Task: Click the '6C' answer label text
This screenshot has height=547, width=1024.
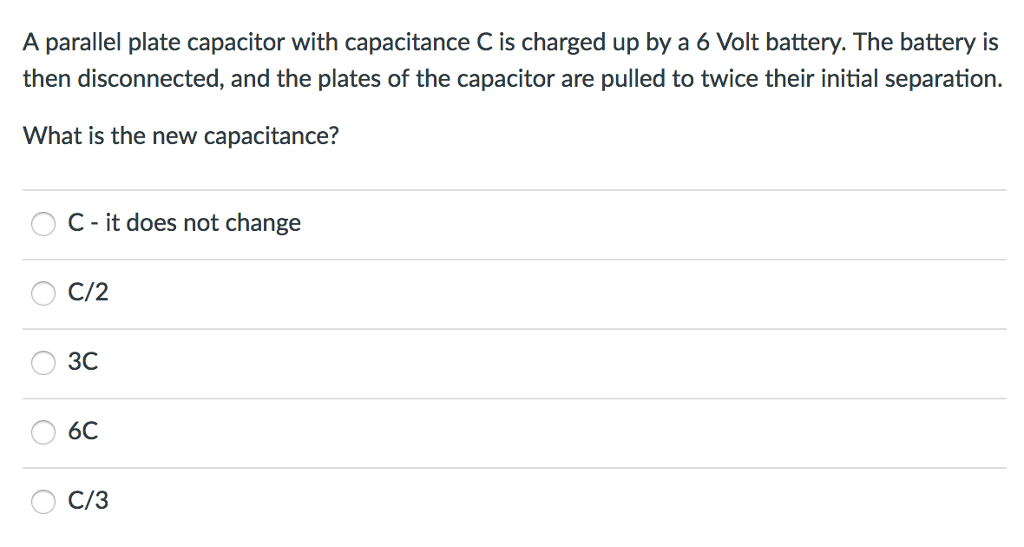Action: click(83, 432)
